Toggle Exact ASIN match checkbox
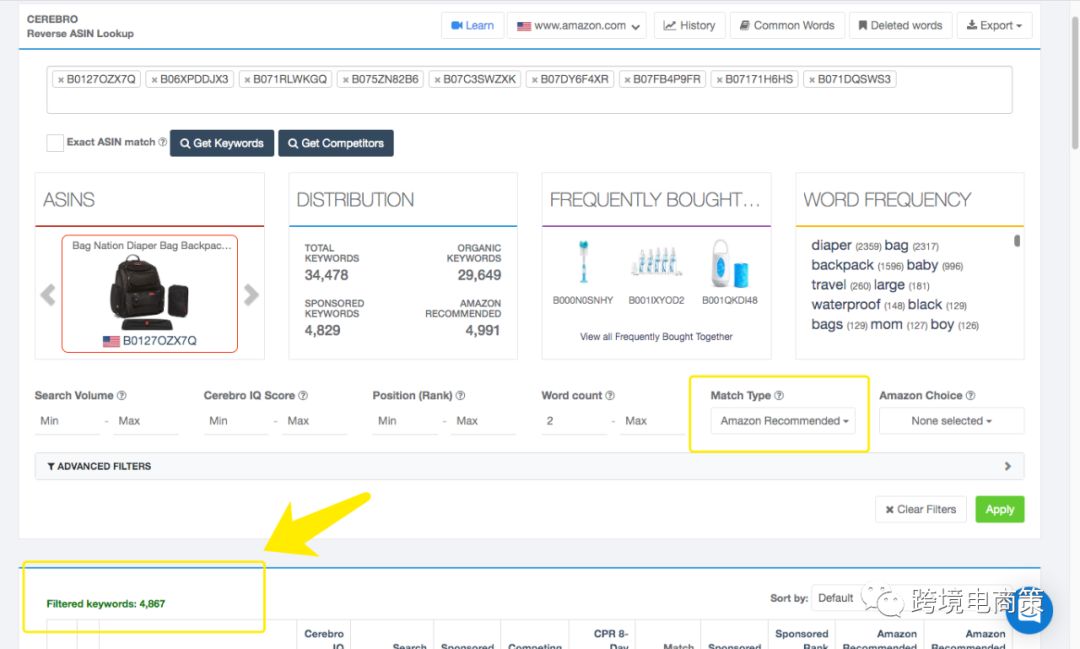This screenshot has width=1080, height=649. (x=55, y=143)
